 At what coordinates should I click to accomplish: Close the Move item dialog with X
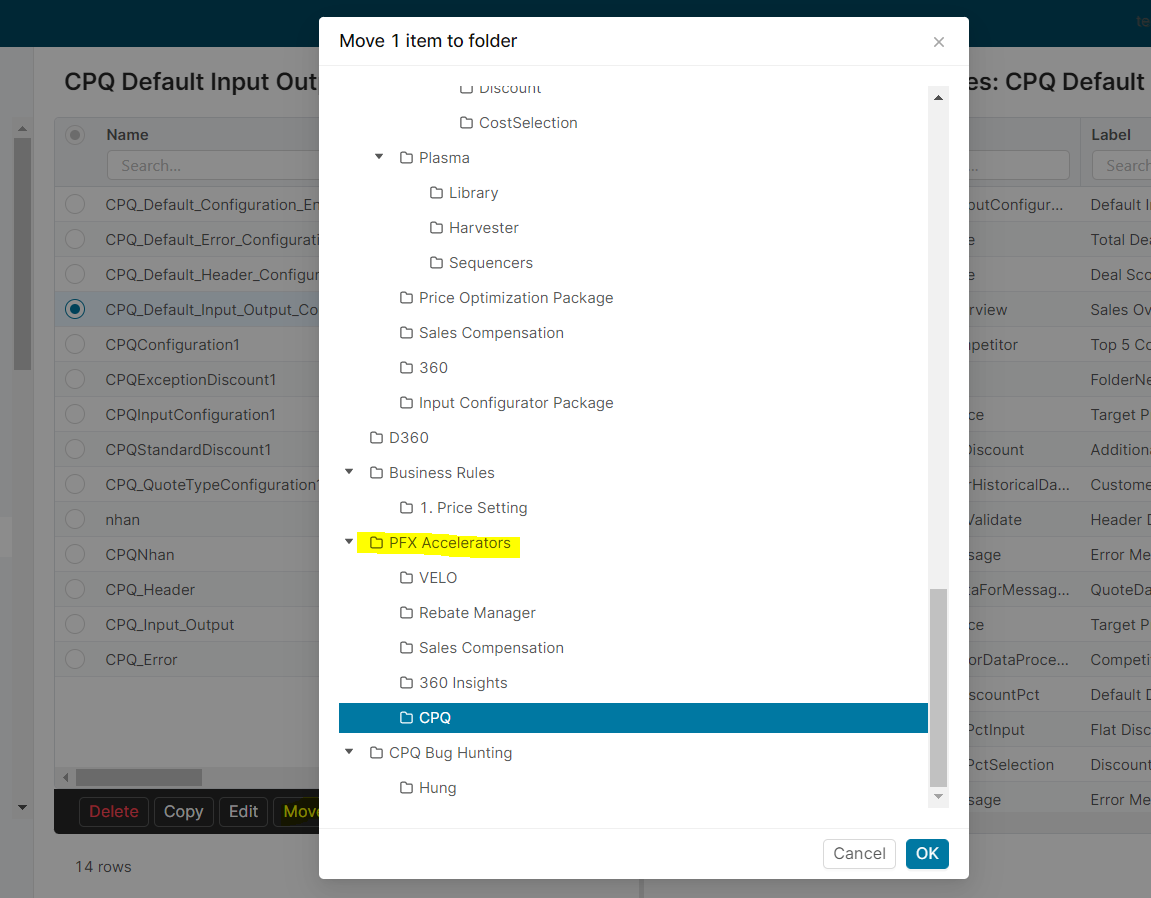click(938, 42)
